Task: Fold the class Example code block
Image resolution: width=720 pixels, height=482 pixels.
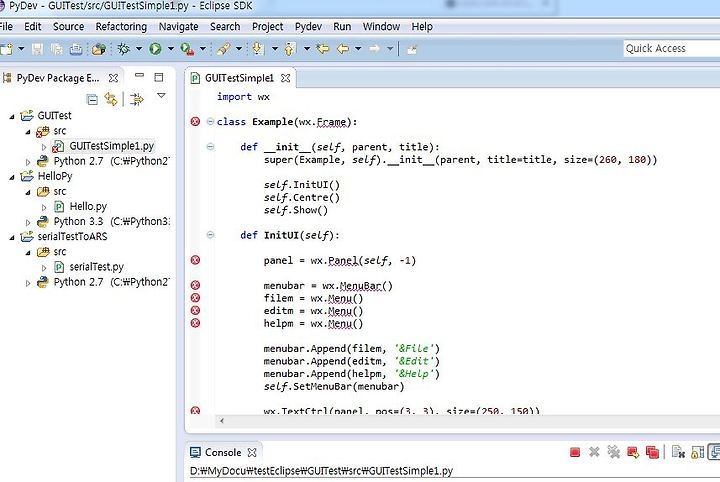Action: pyautogui.click(x=210, y=122)
